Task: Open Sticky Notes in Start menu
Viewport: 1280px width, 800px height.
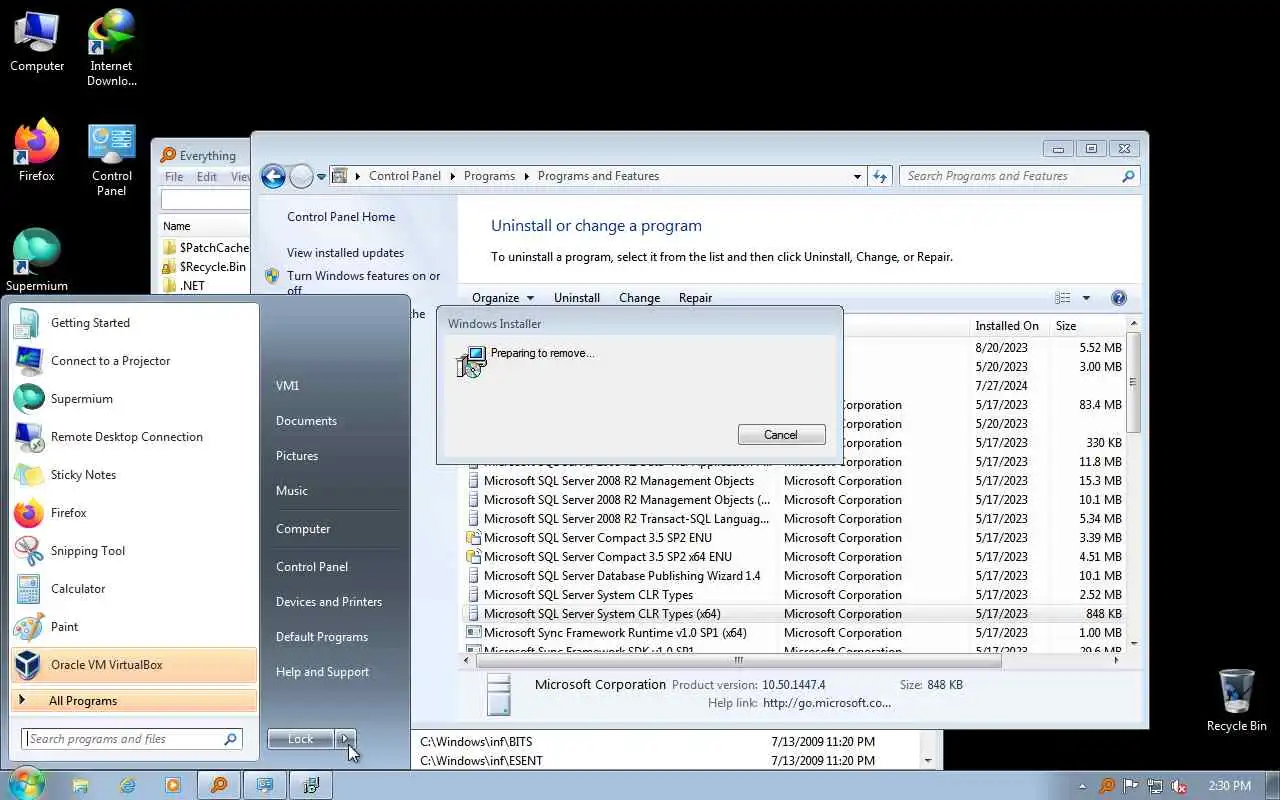Action: pos(134,475)
